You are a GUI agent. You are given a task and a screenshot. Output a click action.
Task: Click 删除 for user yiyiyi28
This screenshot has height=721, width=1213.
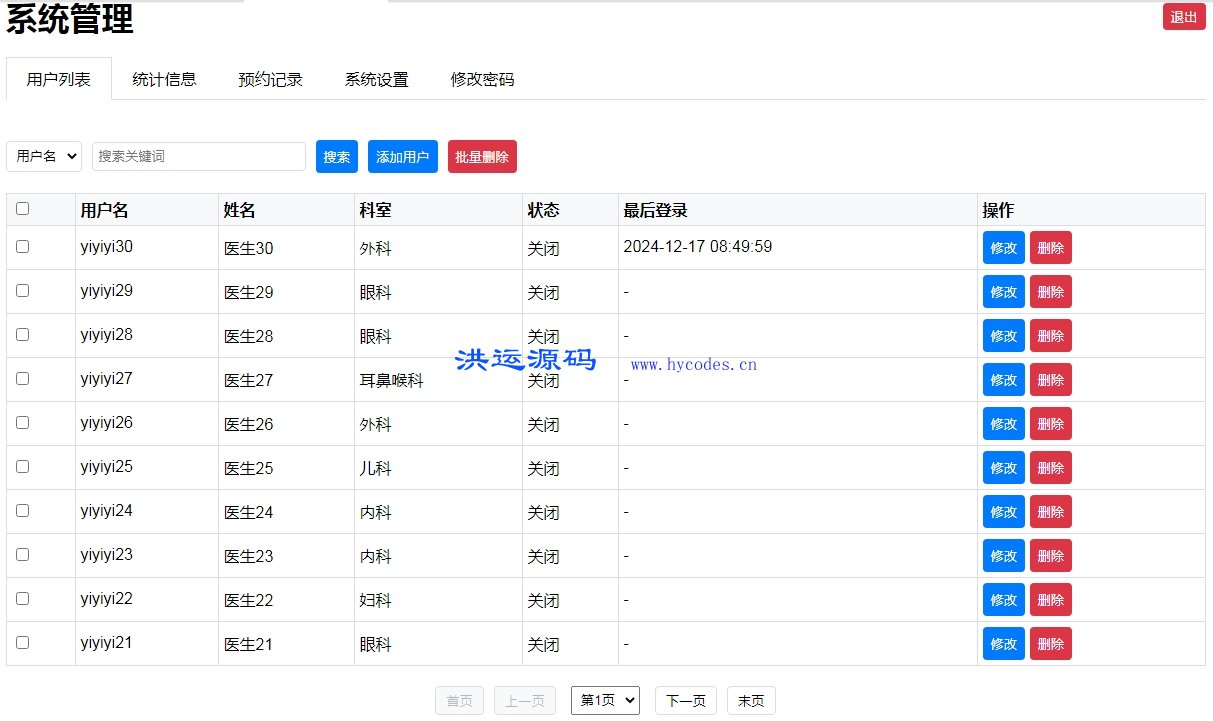point(1050,335)
